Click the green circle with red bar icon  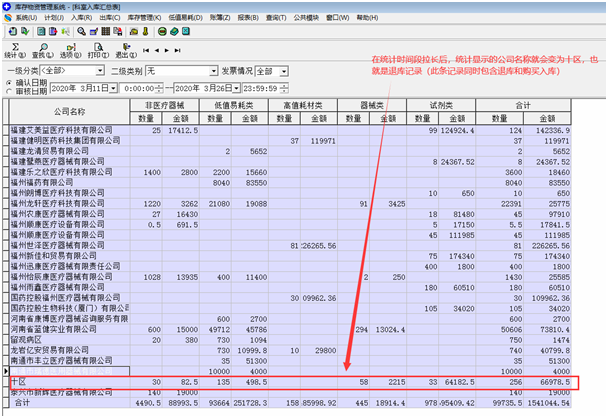(x=162, y=31)
